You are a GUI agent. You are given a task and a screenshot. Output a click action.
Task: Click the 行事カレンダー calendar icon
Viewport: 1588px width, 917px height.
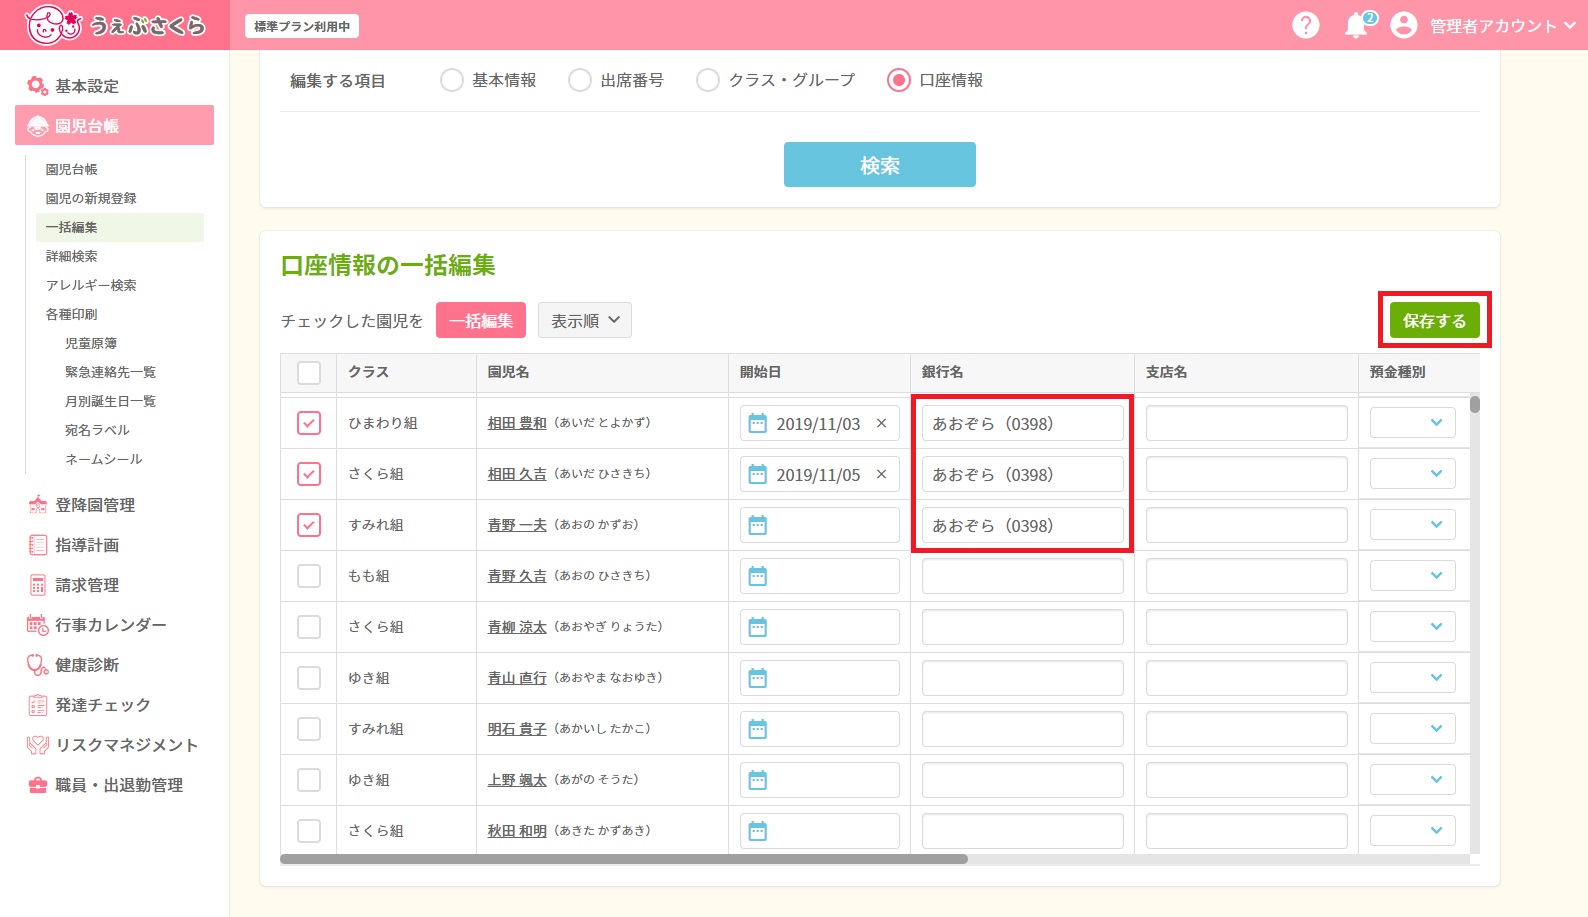(37, 625)
